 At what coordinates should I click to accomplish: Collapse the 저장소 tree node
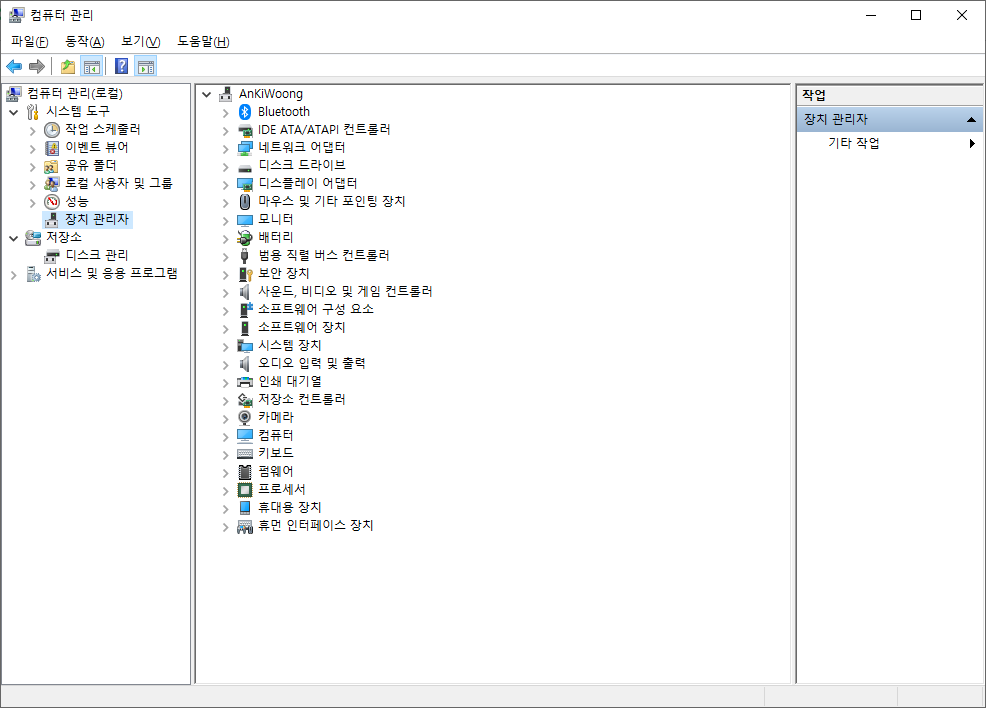[13, 238]
